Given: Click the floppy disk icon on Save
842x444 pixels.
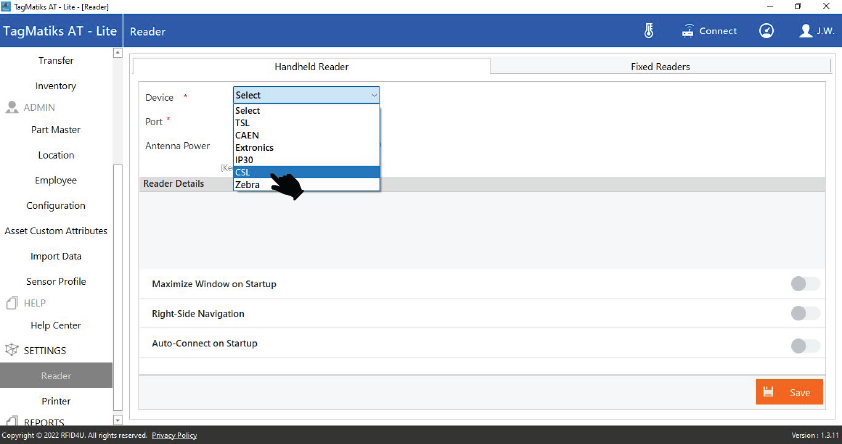Looking at the screenshot, I should coord(768,392).
